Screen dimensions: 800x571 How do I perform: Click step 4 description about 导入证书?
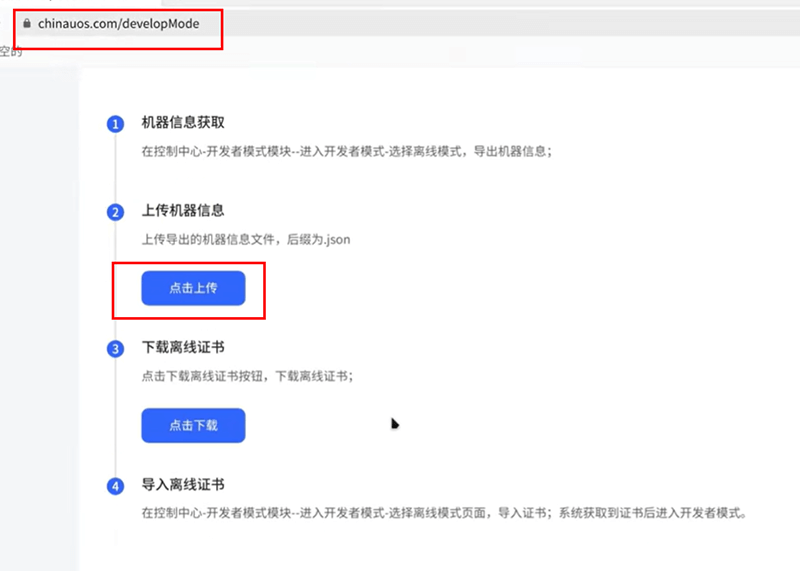click(x=444, y=513)
